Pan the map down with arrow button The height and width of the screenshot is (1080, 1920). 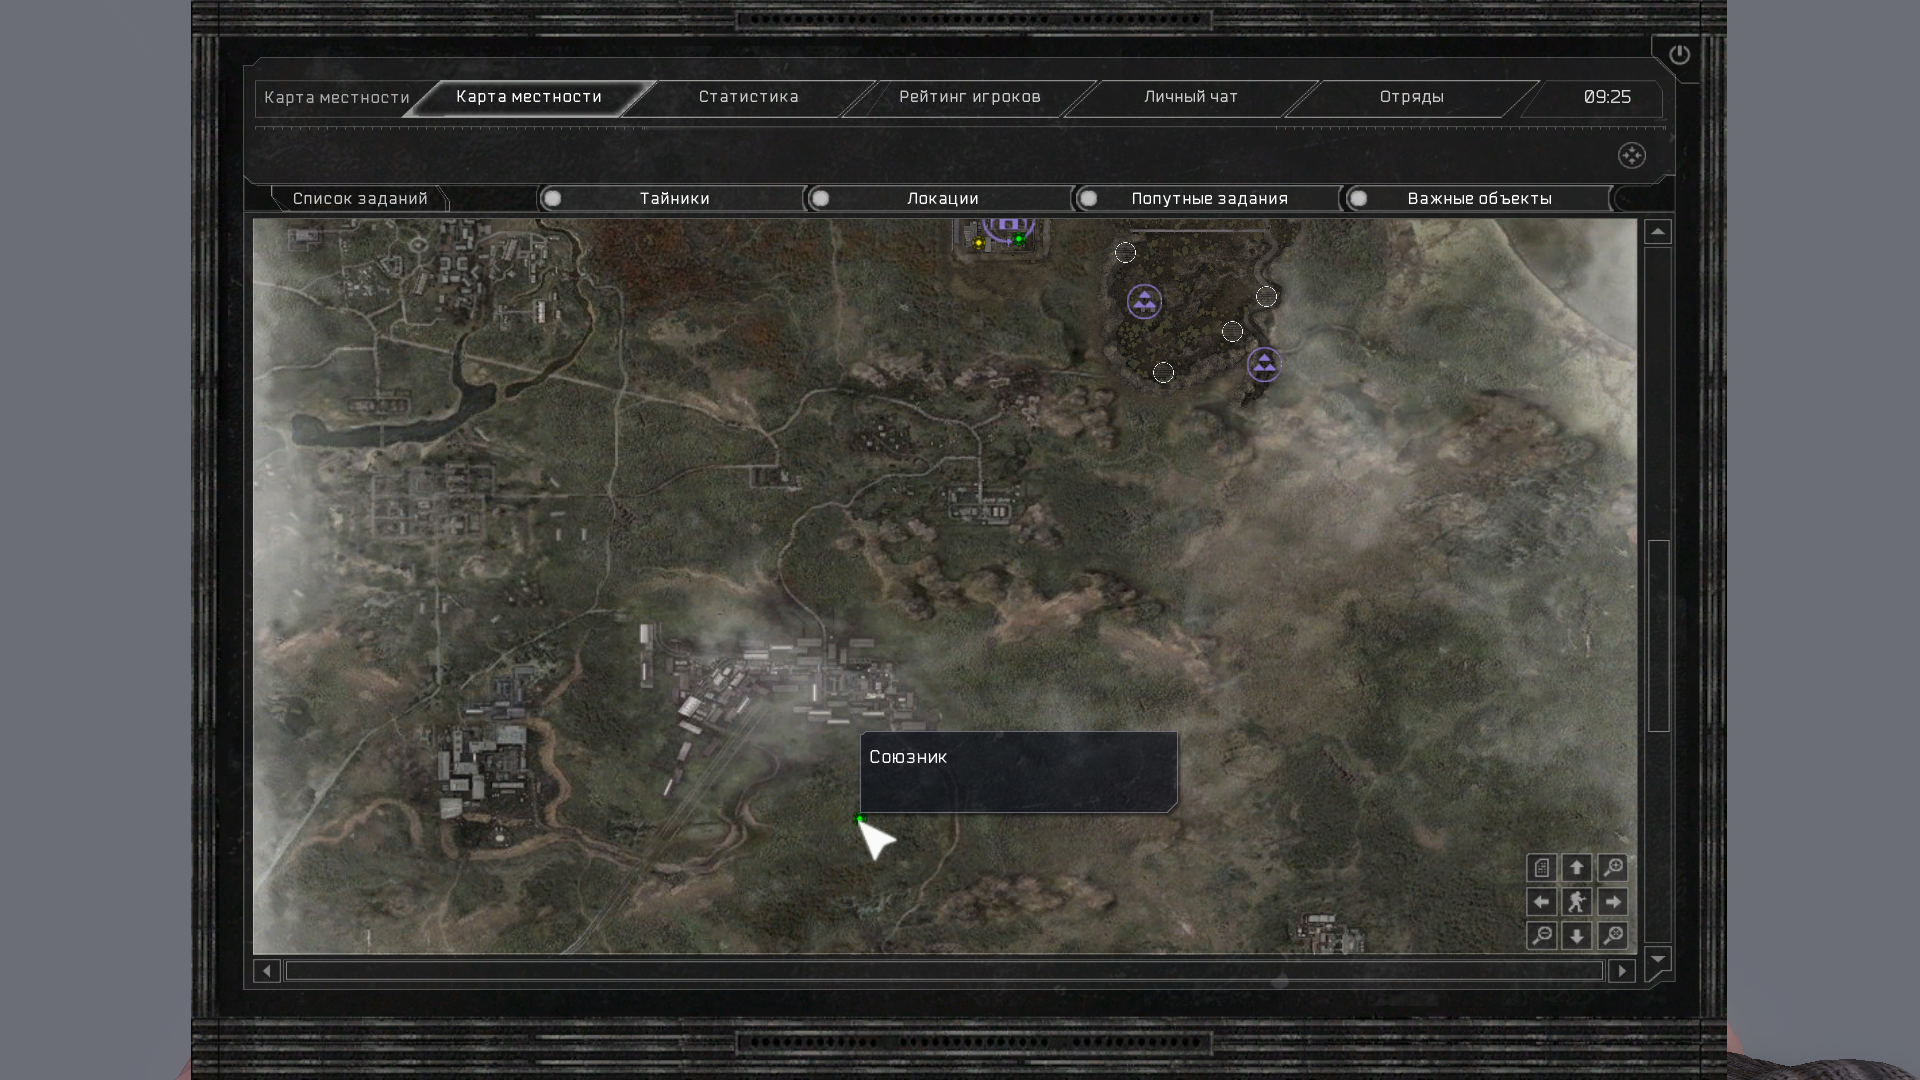coord(1577,936)
